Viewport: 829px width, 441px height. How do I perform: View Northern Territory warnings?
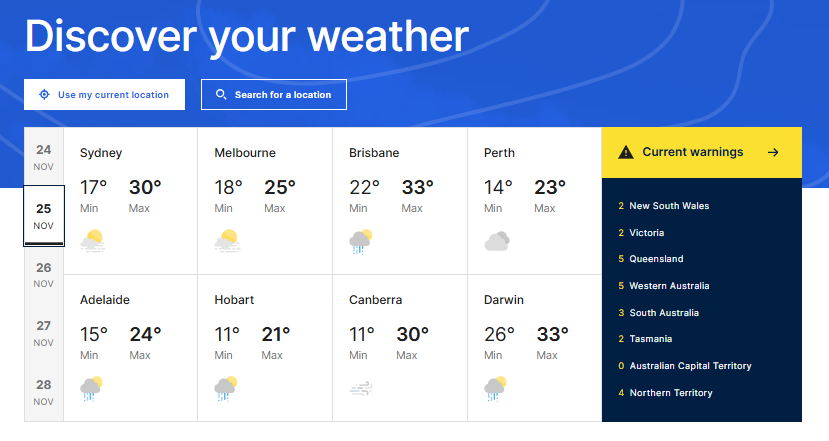point(670,393)
